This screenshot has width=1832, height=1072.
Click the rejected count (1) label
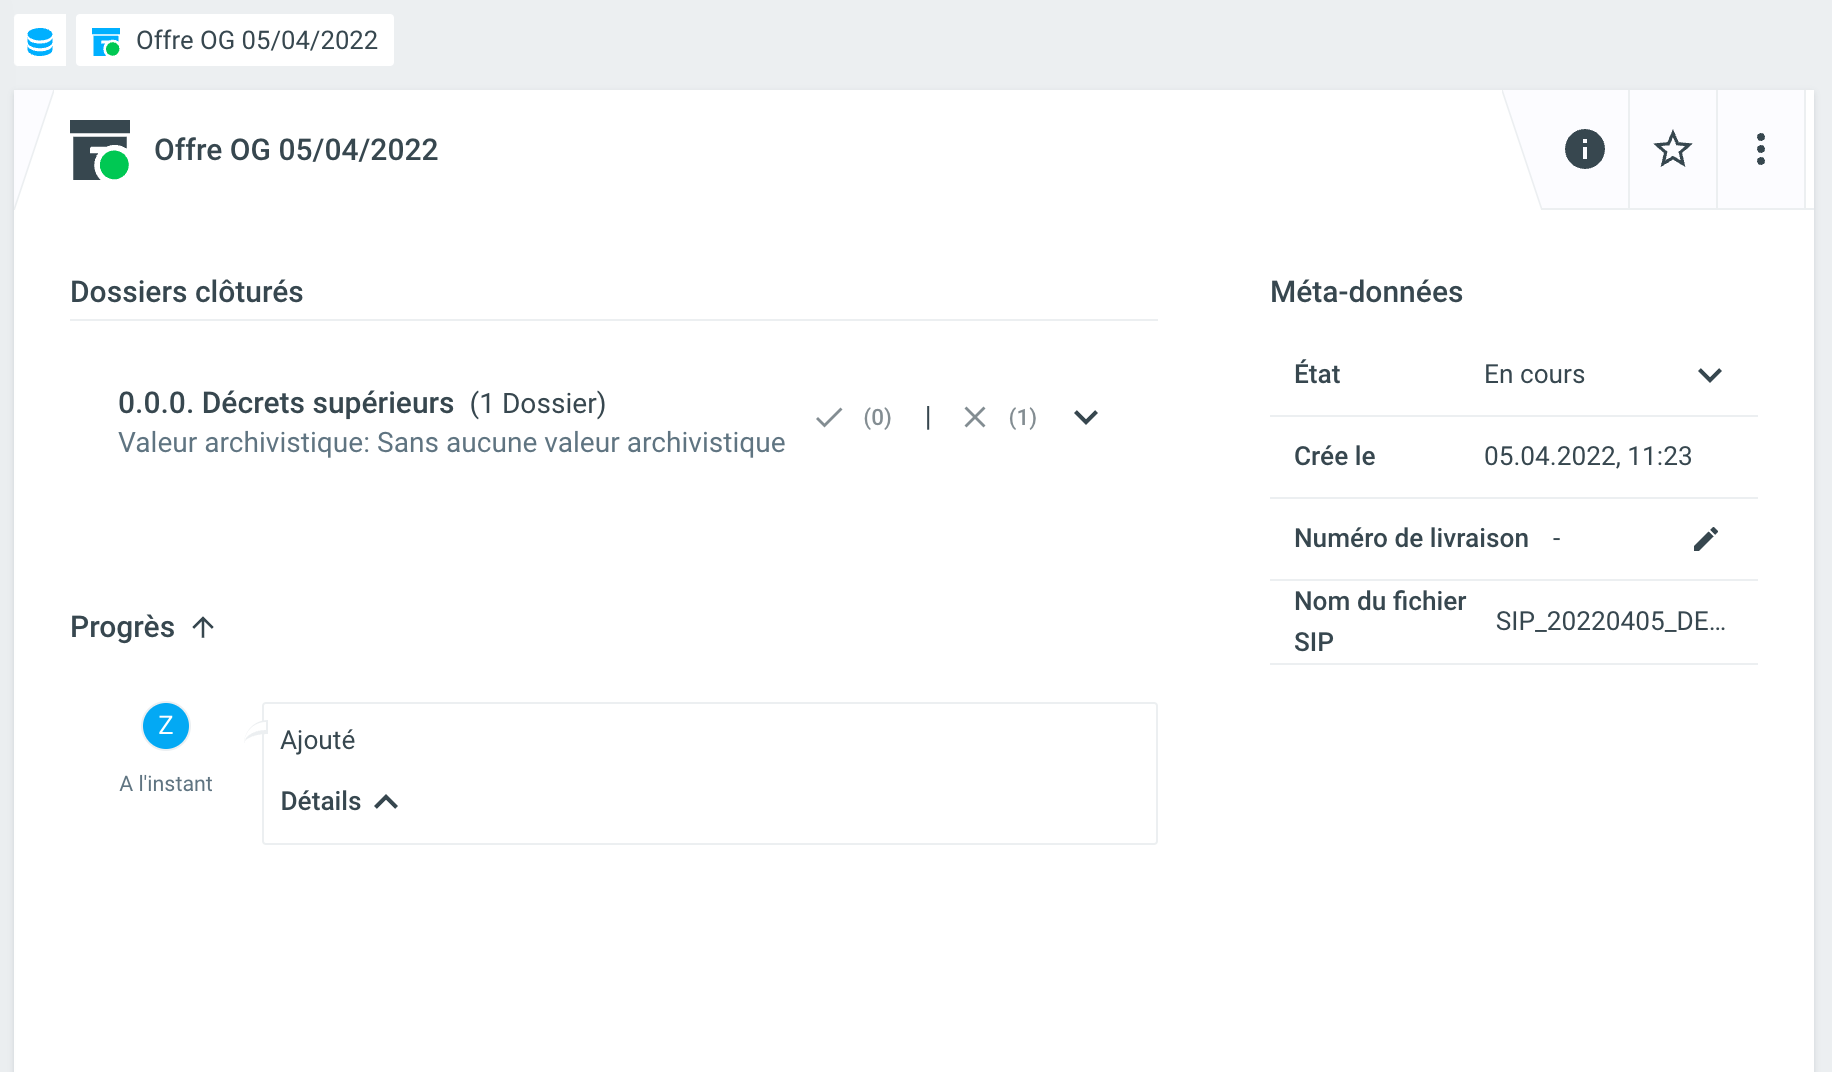pyautogui.click(x=1022, y=418)
